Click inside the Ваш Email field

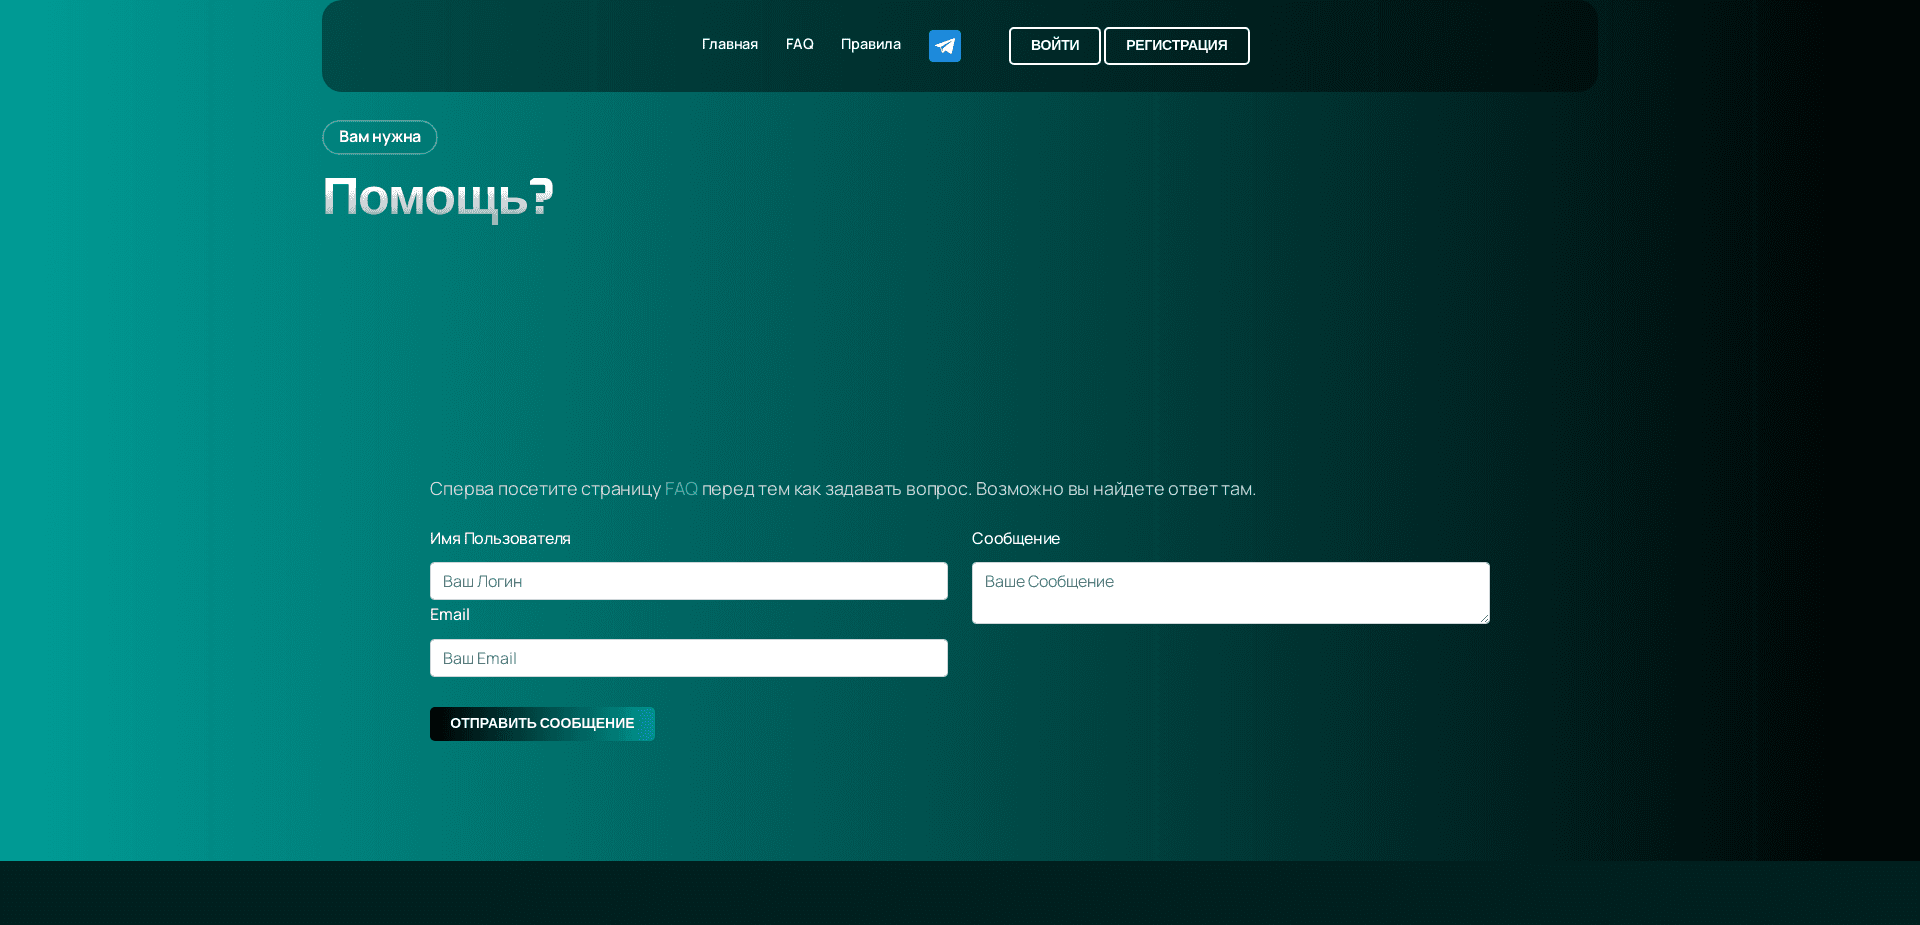tap(688, 657)
